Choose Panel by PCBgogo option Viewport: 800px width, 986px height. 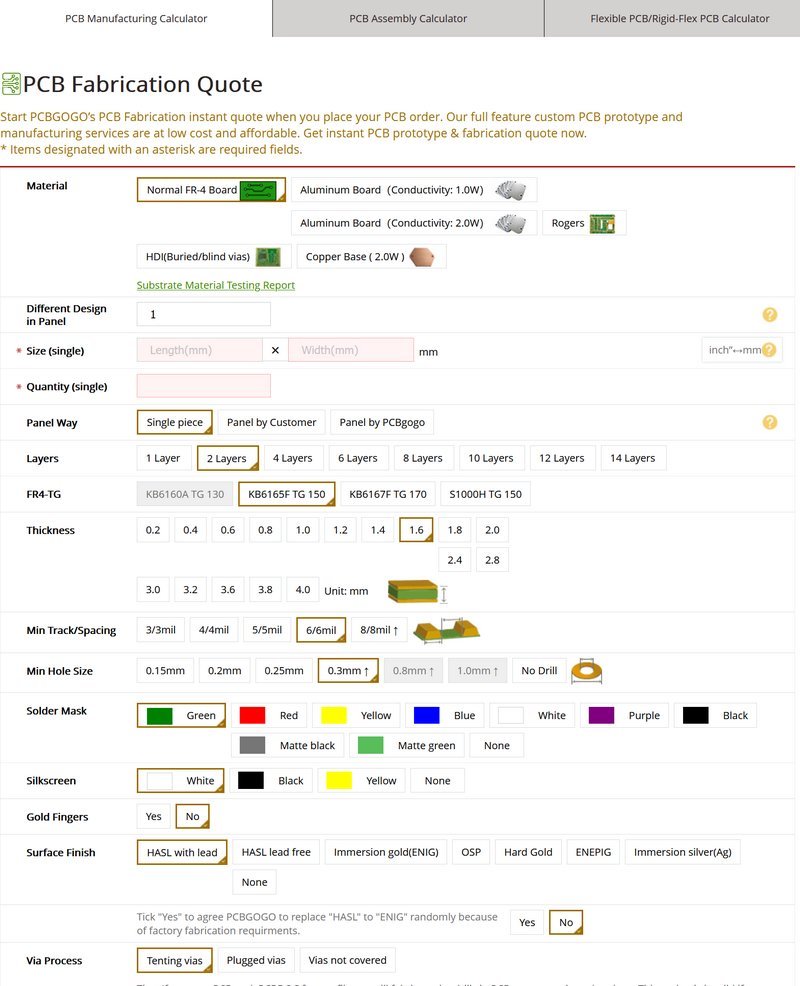pos(382,423)
